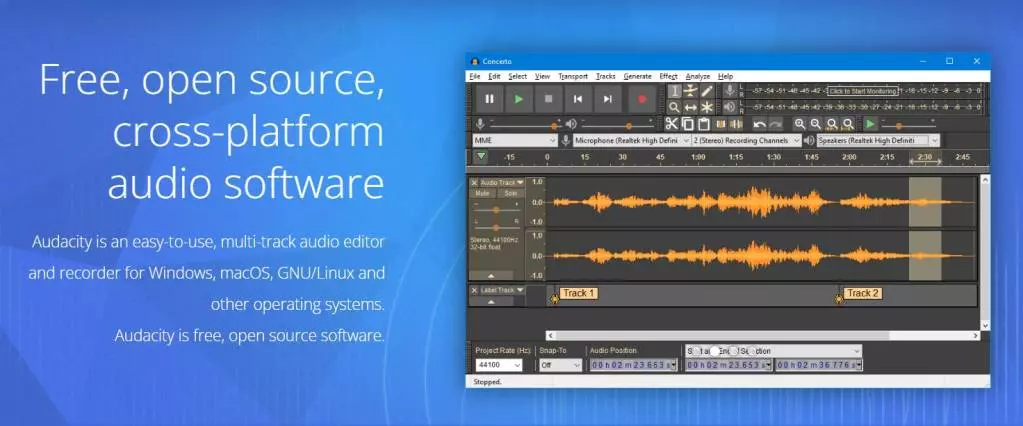Click the Zoom In magnifier icon
Viewport: 1023px width, 426px height.
pyautogui.click(x=800, y=124)
